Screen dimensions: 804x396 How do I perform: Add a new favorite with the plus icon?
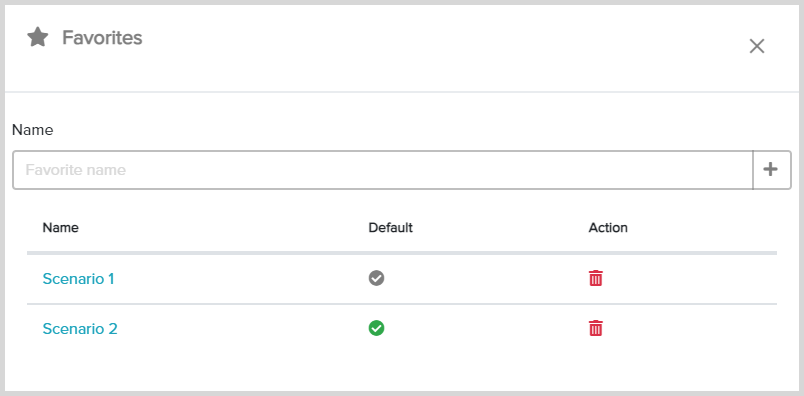pos(771,170)
